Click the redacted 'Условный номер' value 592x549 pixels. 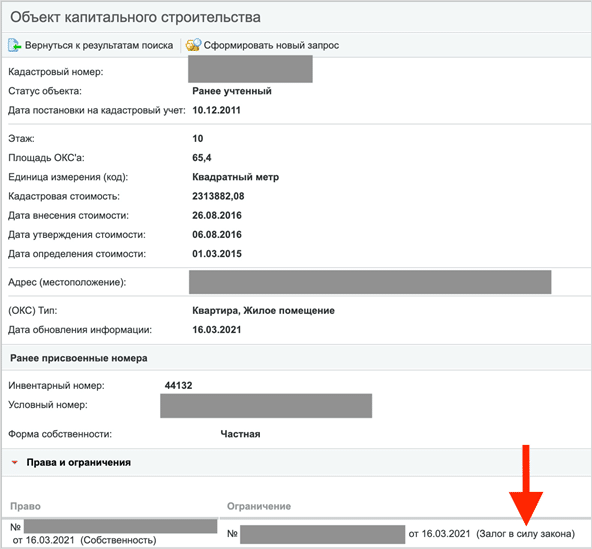coord(266,406)
